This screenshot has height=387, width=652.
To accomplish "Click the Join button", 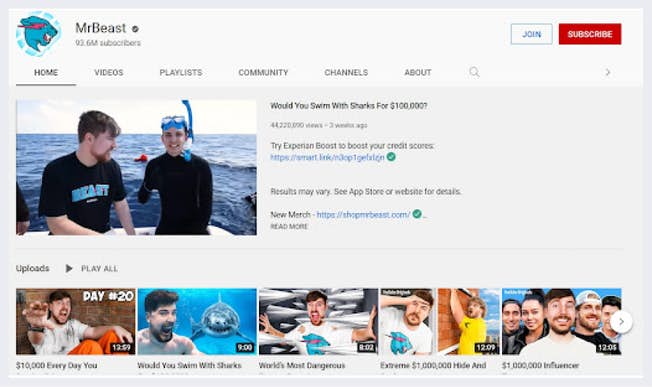I will click(x=531, y=34).
